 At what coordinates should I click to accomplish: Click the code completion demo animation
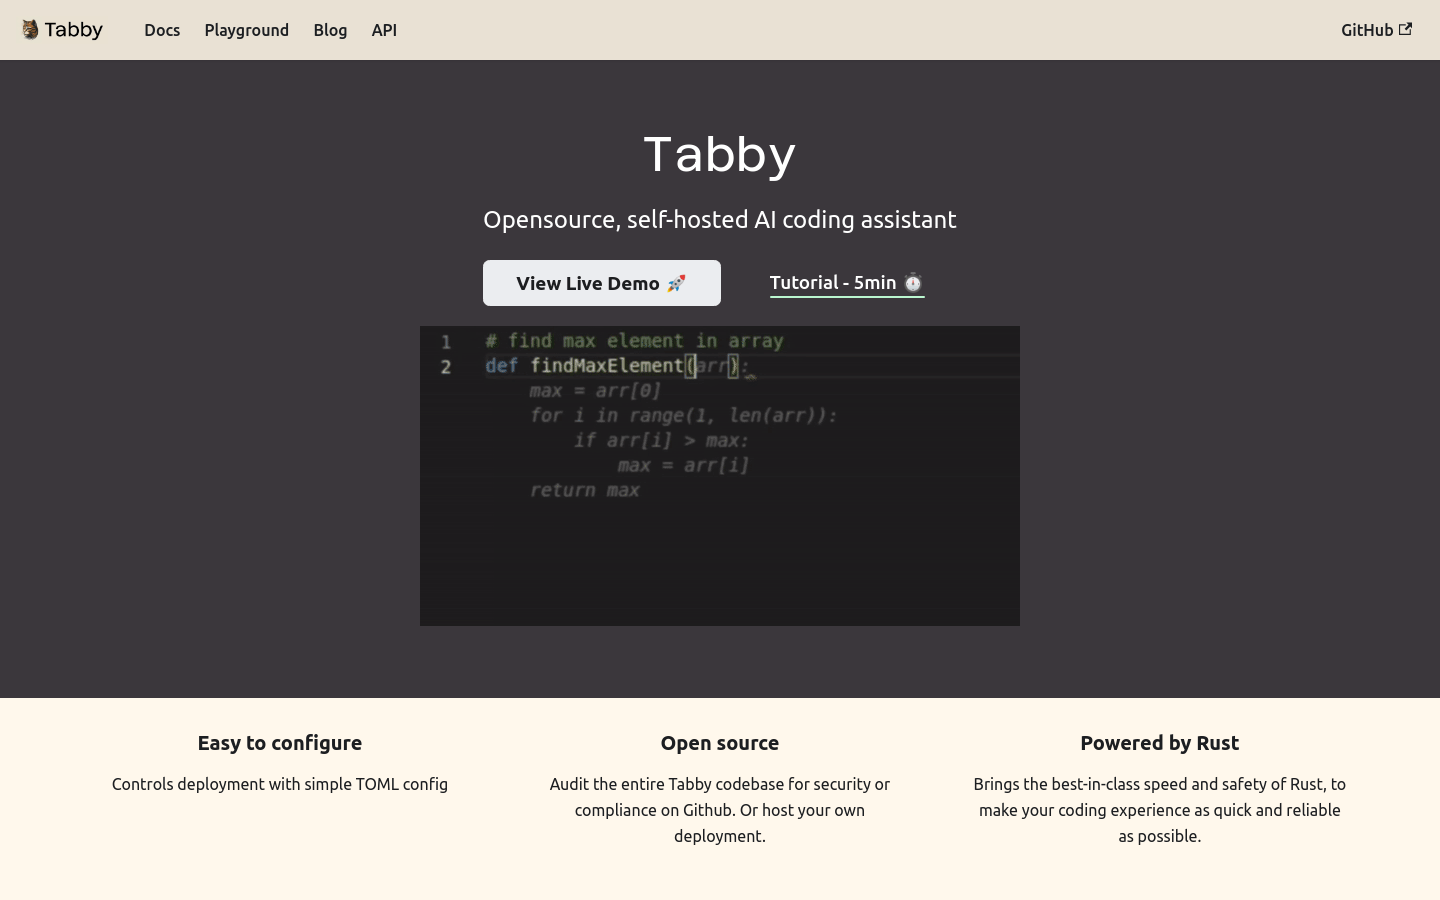pyautogui.click(x=720, y=476)
